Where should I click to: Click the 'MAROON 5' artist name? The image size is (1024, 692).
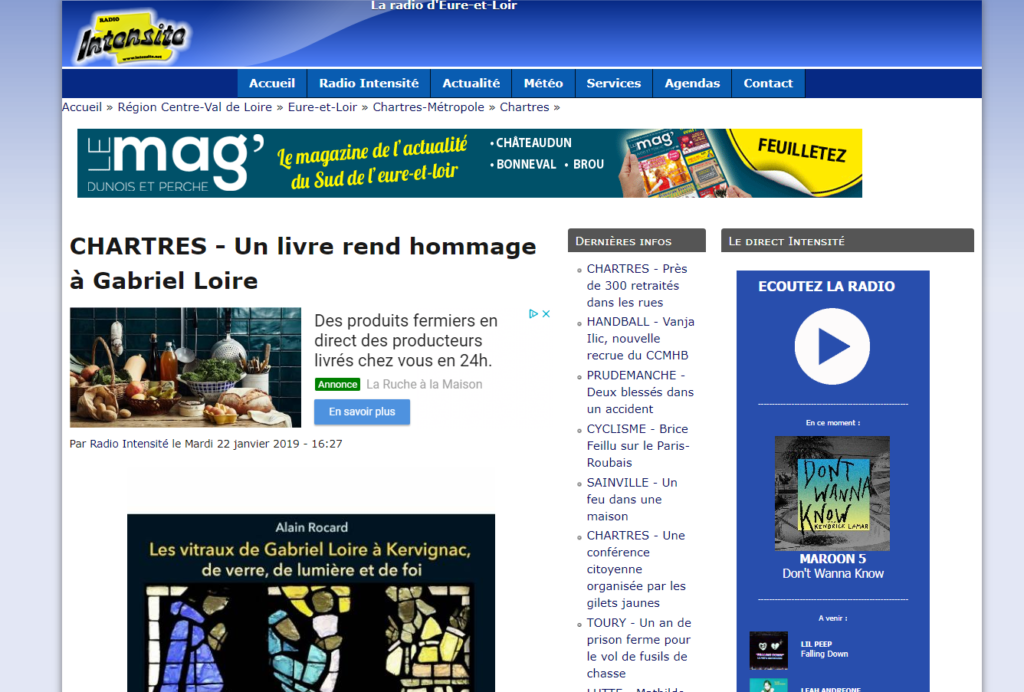[833, 559]
